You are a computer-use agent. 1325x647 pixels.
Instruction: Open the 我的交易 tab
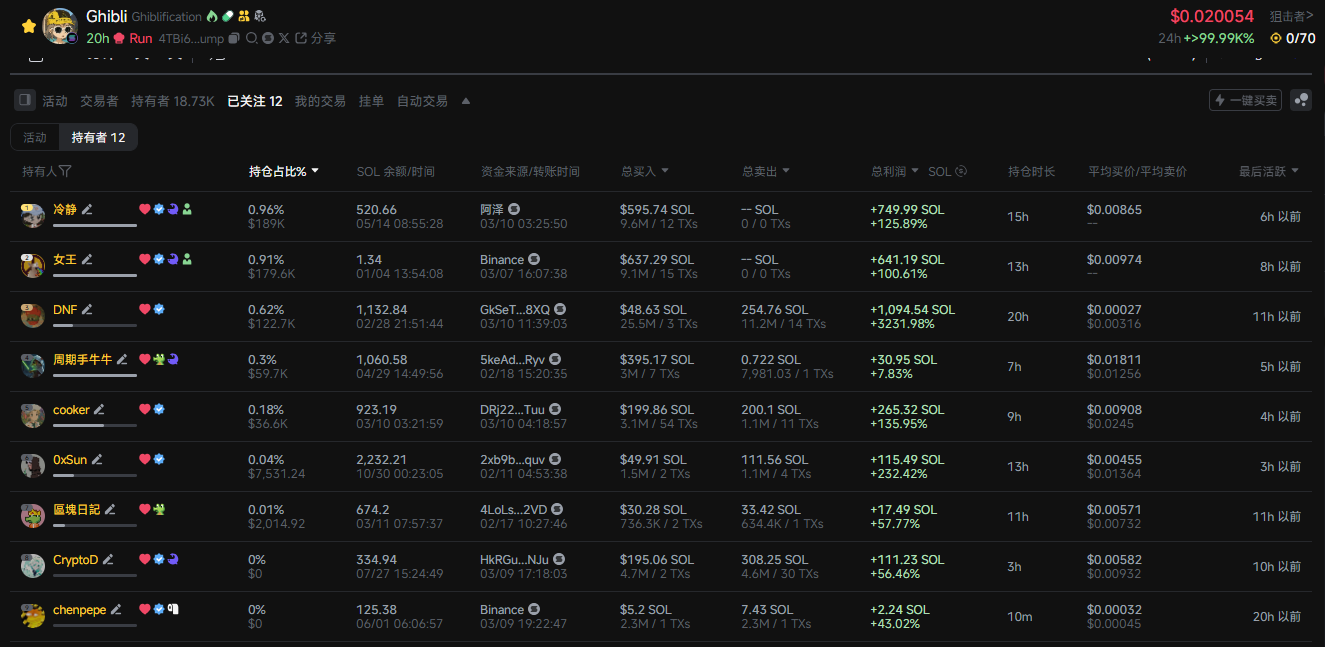(320, 101)
